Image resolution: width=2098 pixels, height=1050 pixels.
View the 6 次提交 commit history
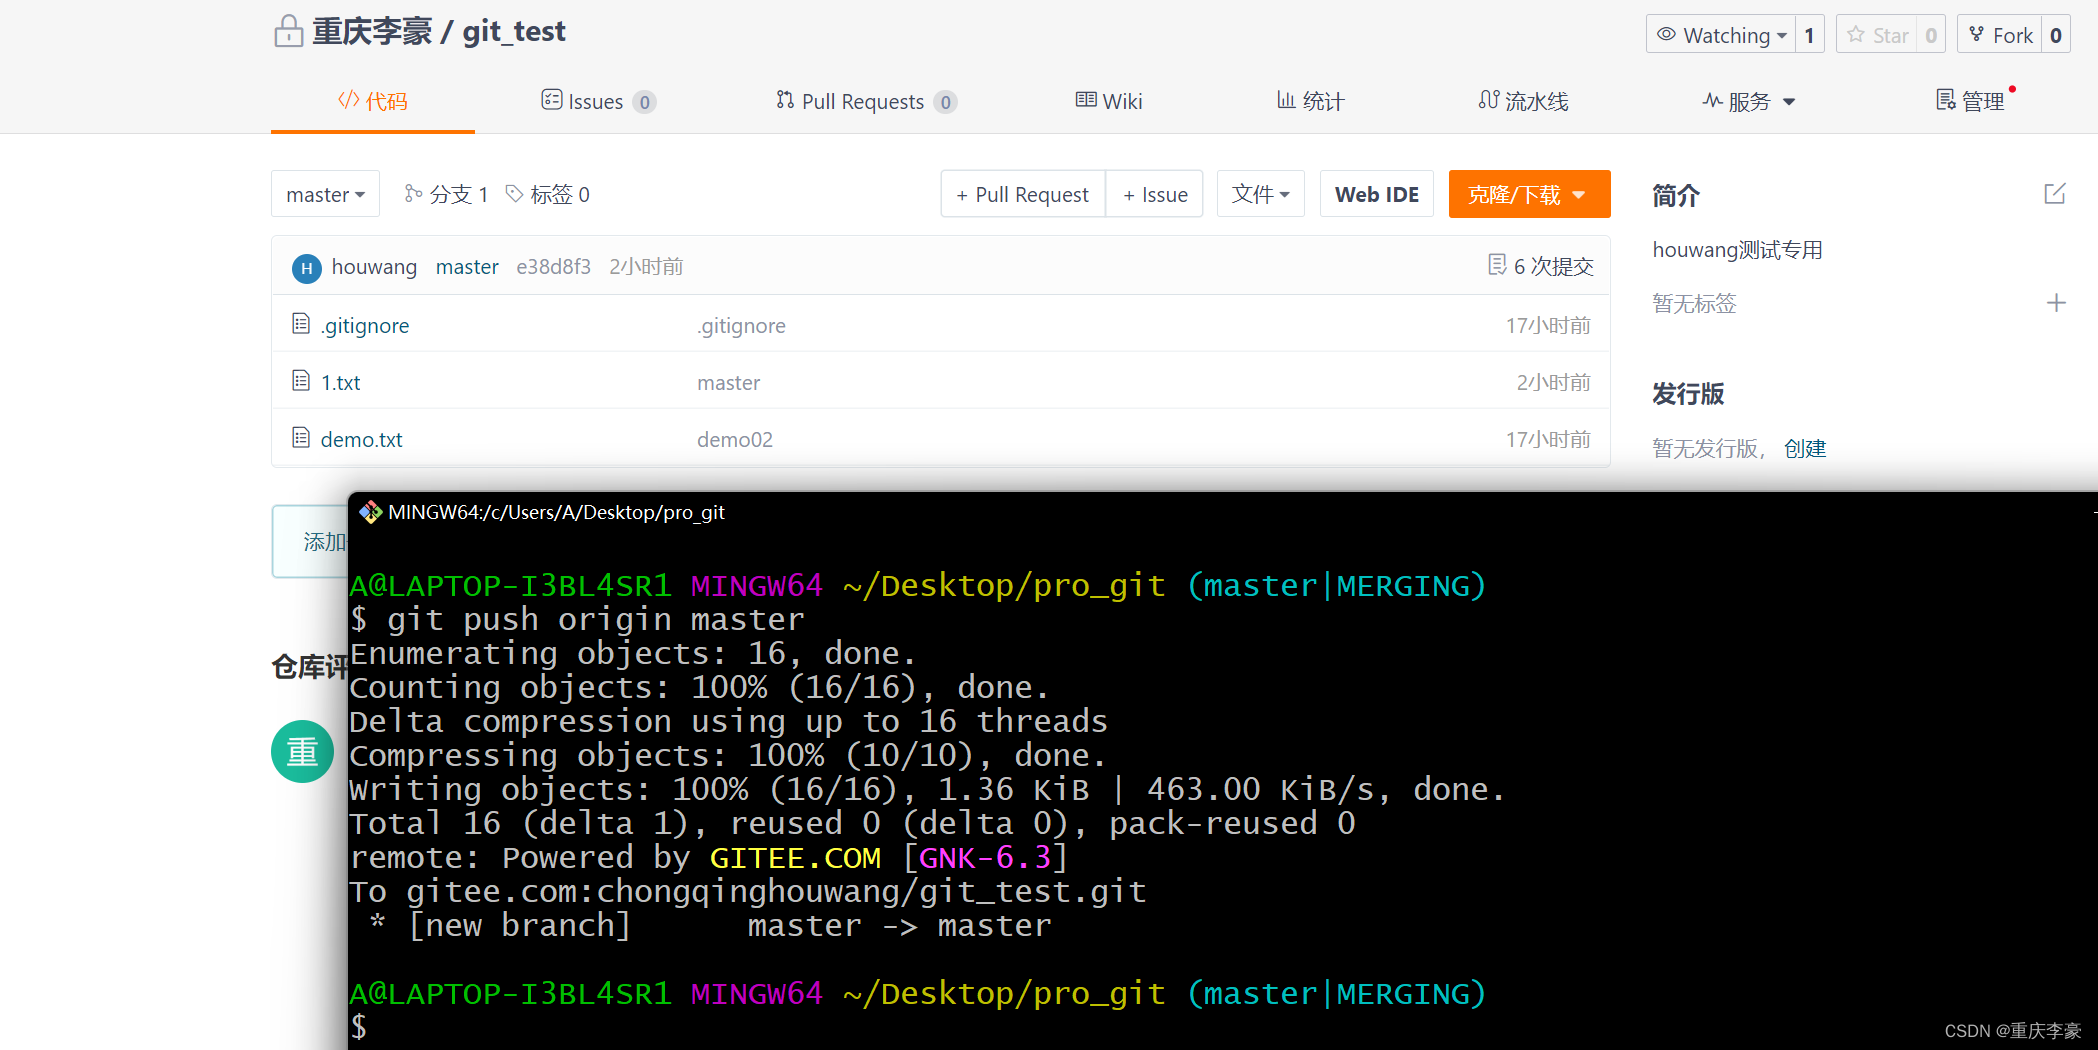1541,266
